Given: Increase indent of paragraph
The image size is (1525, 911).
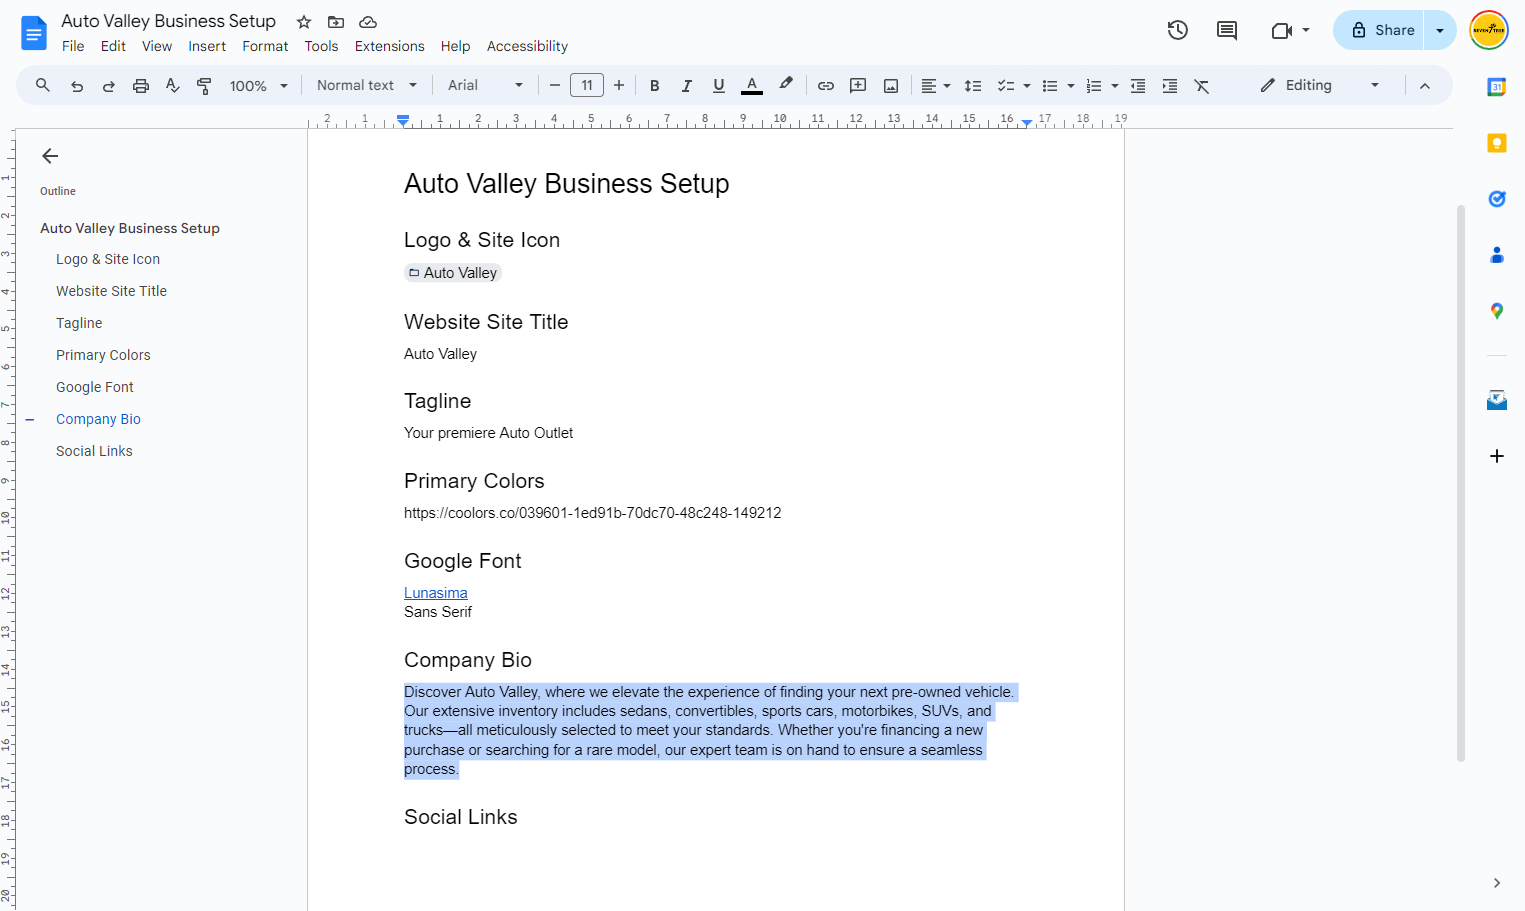Looking at the screenshot, I should click(x=1170, y=86).
